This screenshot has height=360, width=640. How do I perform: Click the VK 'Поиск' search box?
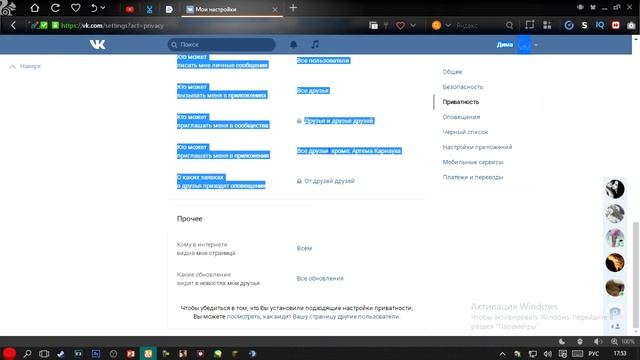222,44
